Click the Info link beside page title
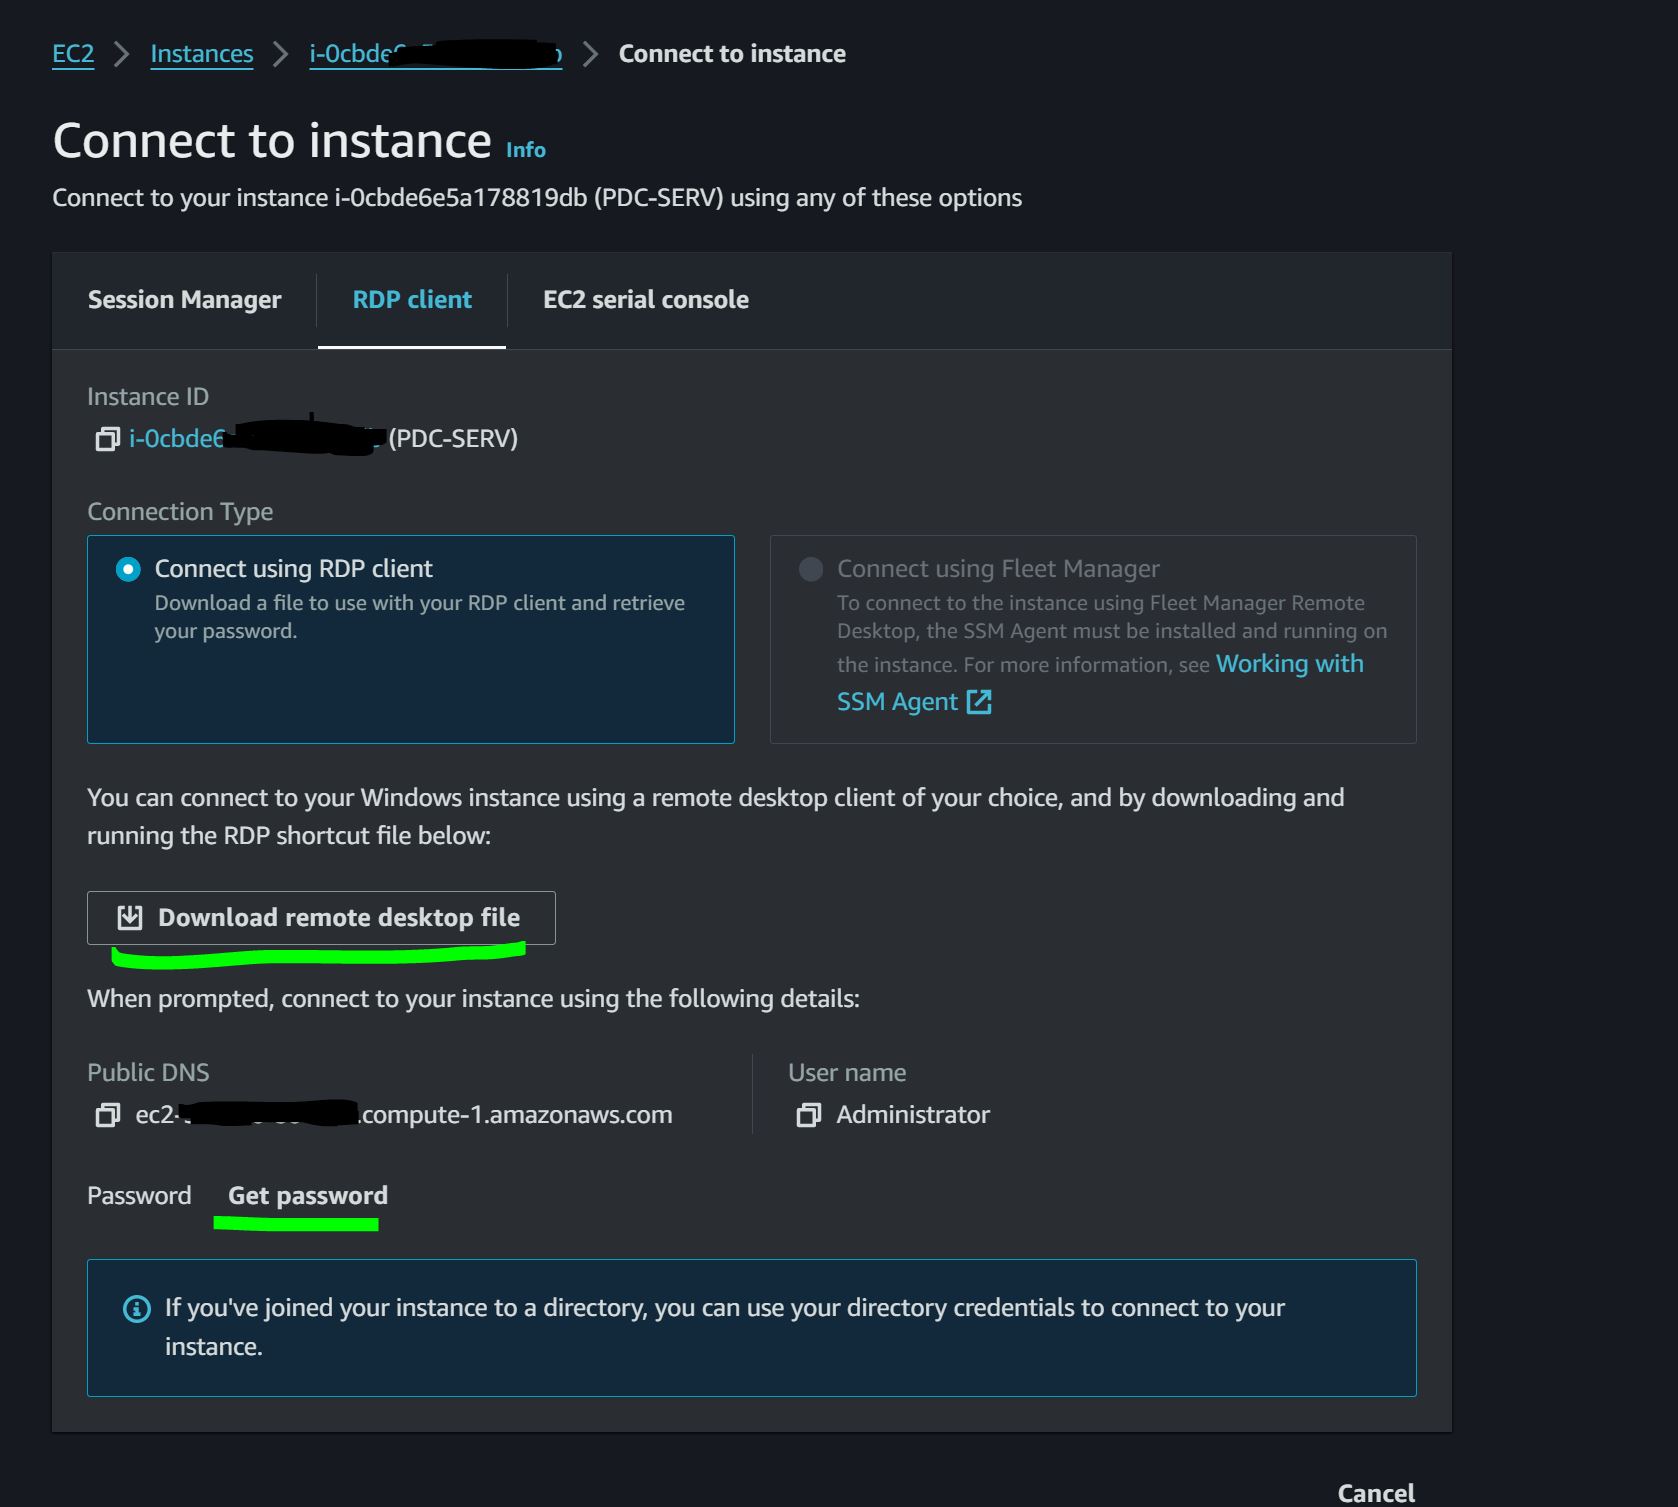Image resolution: width=1678 pixels, height=1507 pixels. pyautogui.click(x=526, y=150)
